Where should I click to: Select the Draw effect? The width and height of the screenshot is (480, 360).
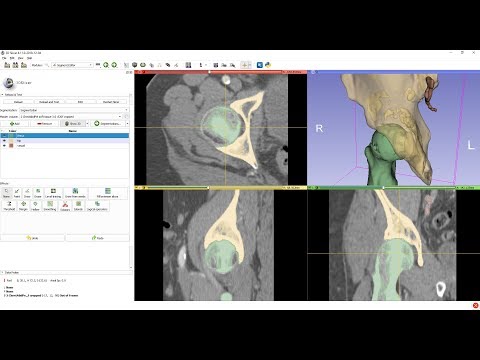pos(27,193)
